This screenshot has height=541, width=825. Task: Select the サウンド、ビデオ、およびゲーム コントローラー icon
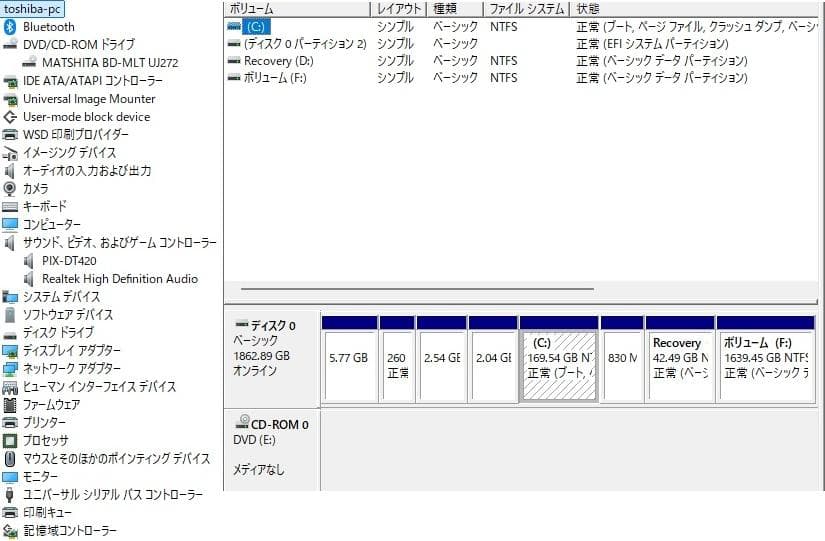click(9, 243)
